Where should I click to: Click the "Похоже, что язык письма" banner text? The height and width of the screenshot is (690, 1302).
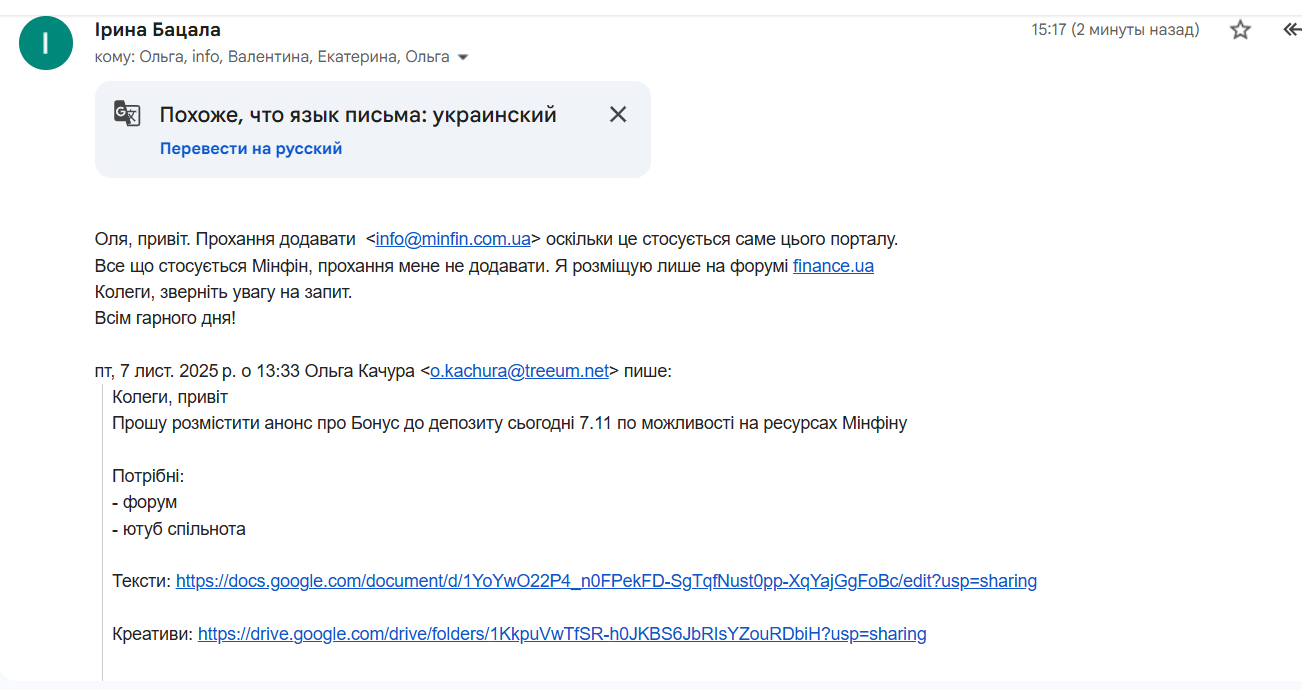(358, 115)
